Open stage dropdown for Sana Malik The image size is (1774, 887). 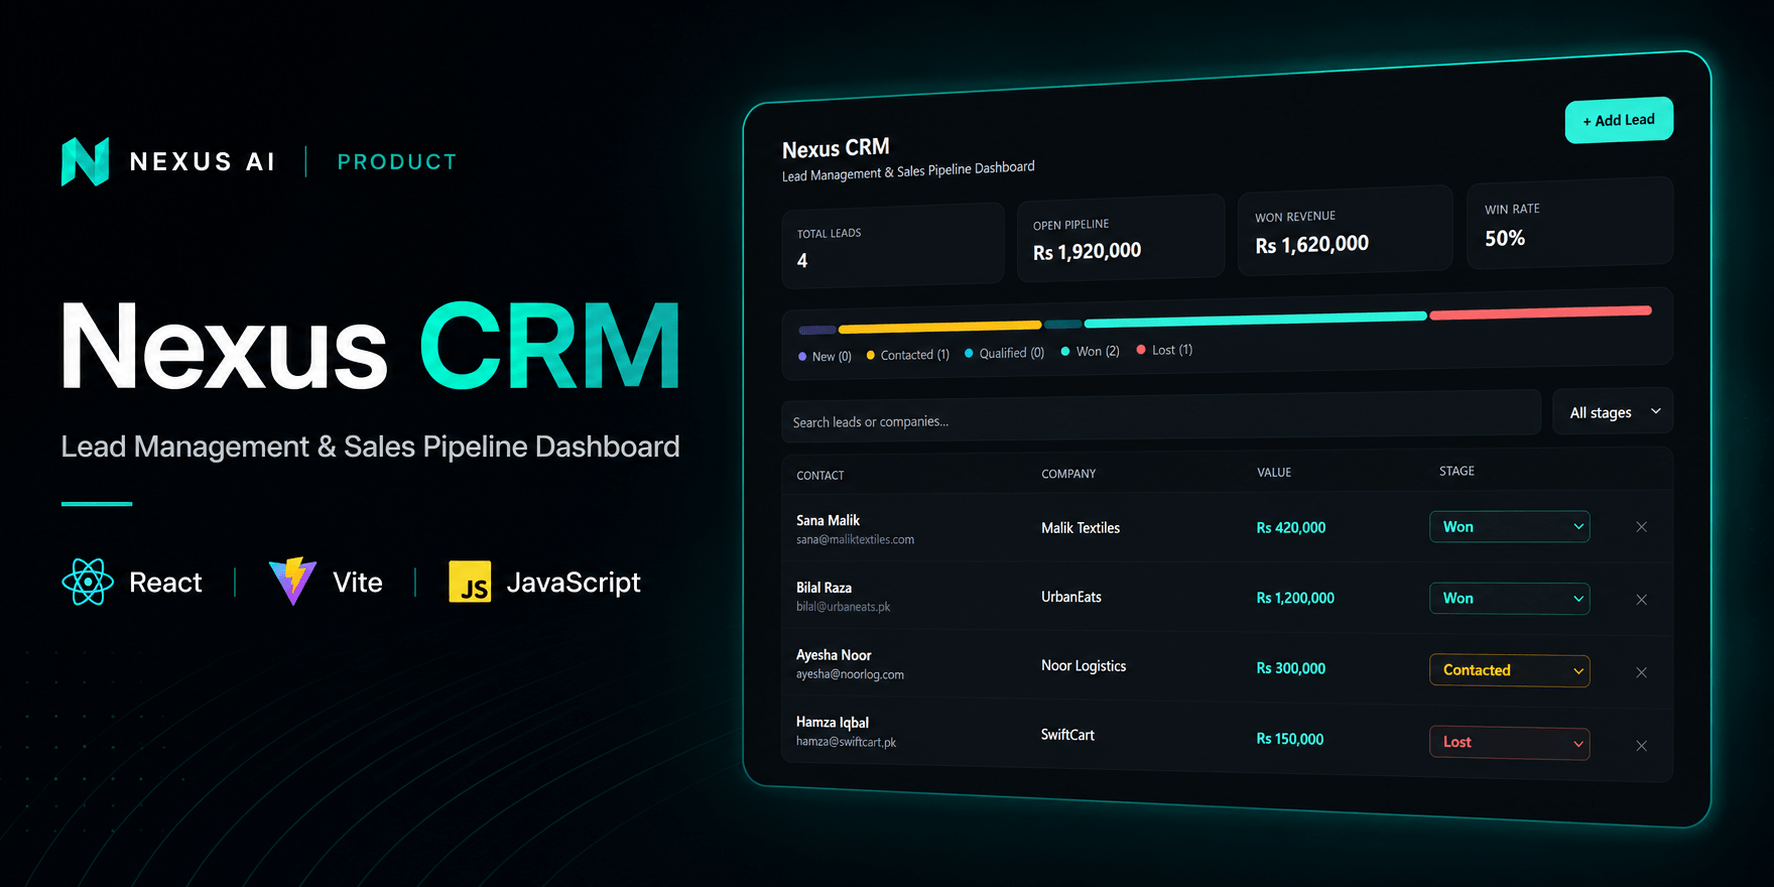coord(1510,527)
